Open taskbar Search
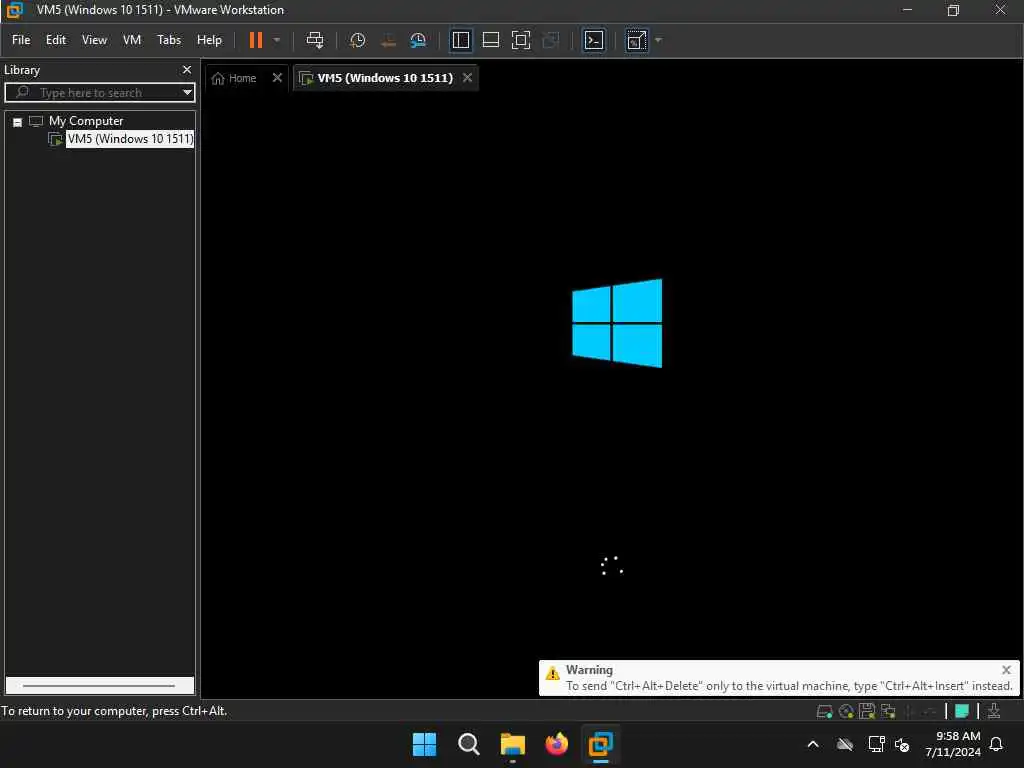The width and height of the screenshot is (1024, 768). [468, 744]
